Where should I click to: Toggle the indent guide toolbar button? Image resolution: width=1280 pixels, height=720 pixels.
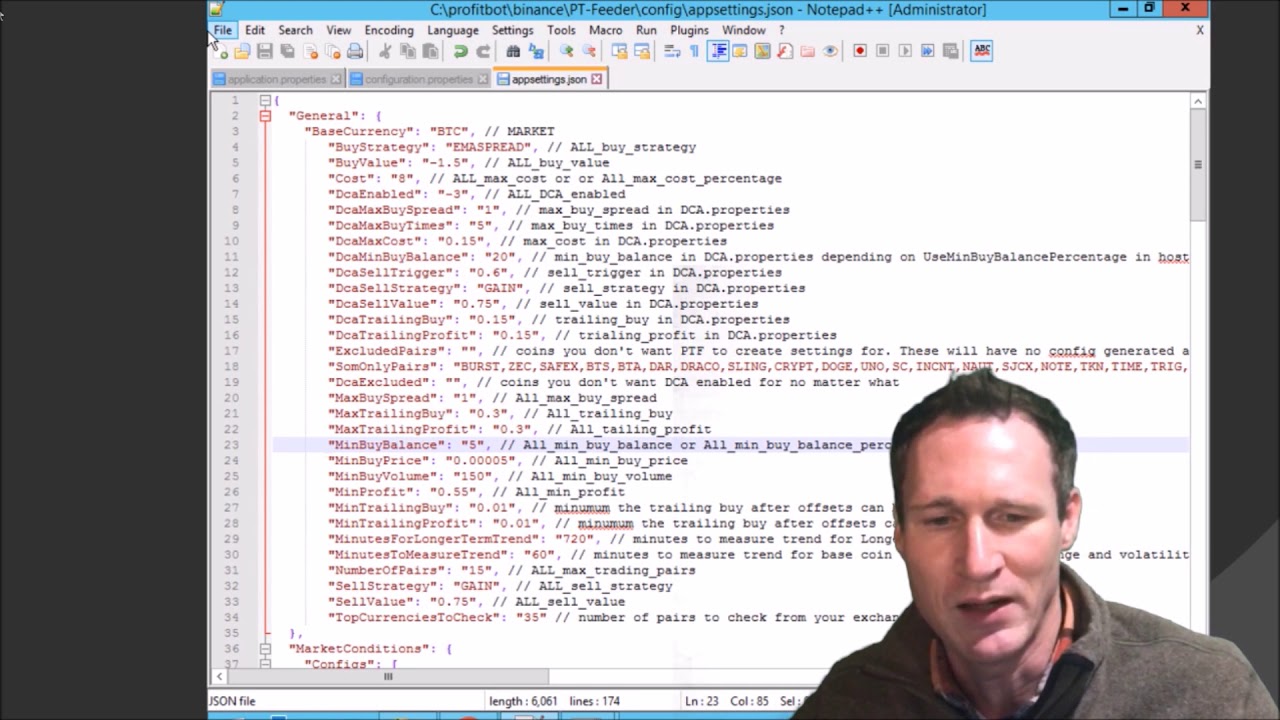(718, 51)
